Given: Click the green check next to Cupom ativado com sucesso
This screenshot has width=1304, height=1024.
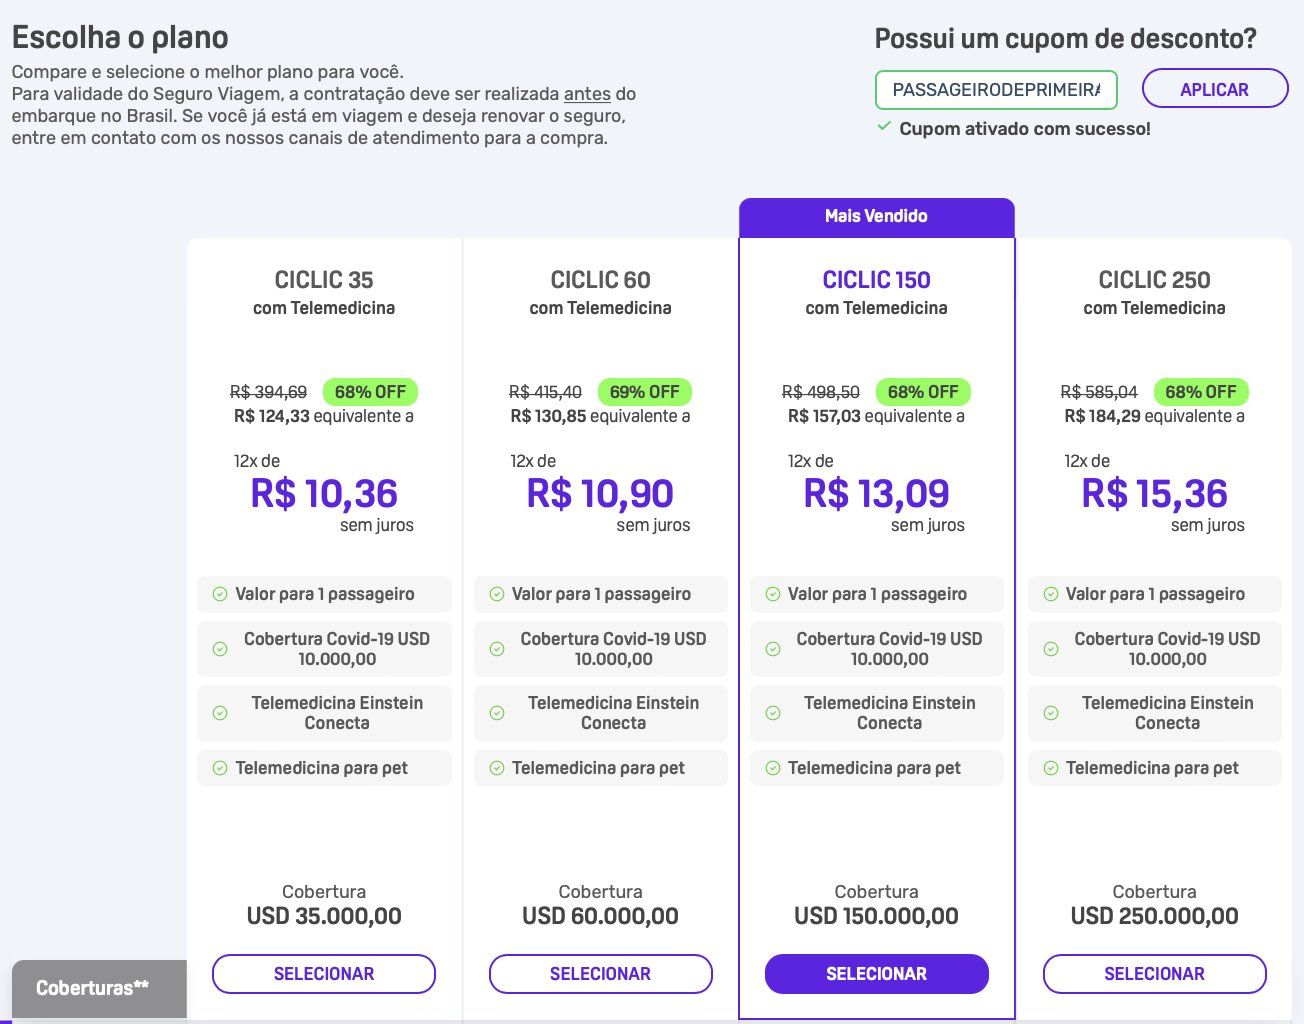Looking at the screenshot, I should pyautogui.click(x=884, y=127).
